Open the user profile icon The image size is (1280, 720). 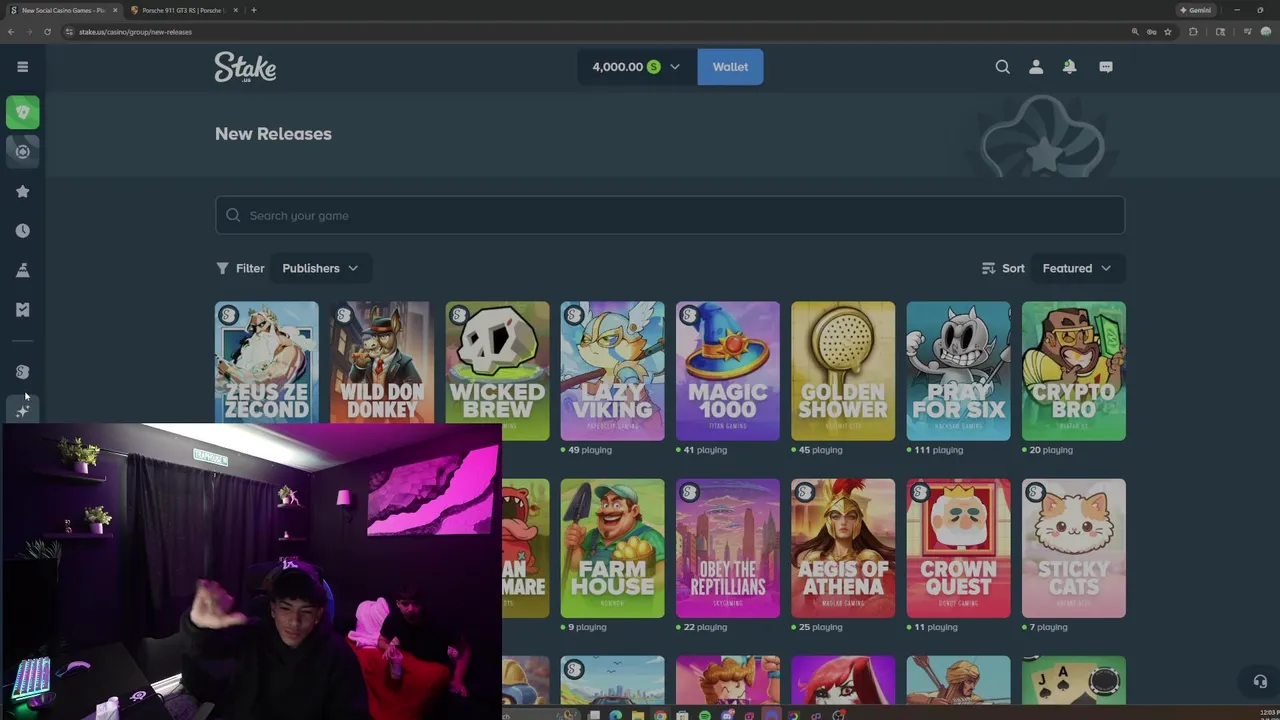coord(1036,67)
